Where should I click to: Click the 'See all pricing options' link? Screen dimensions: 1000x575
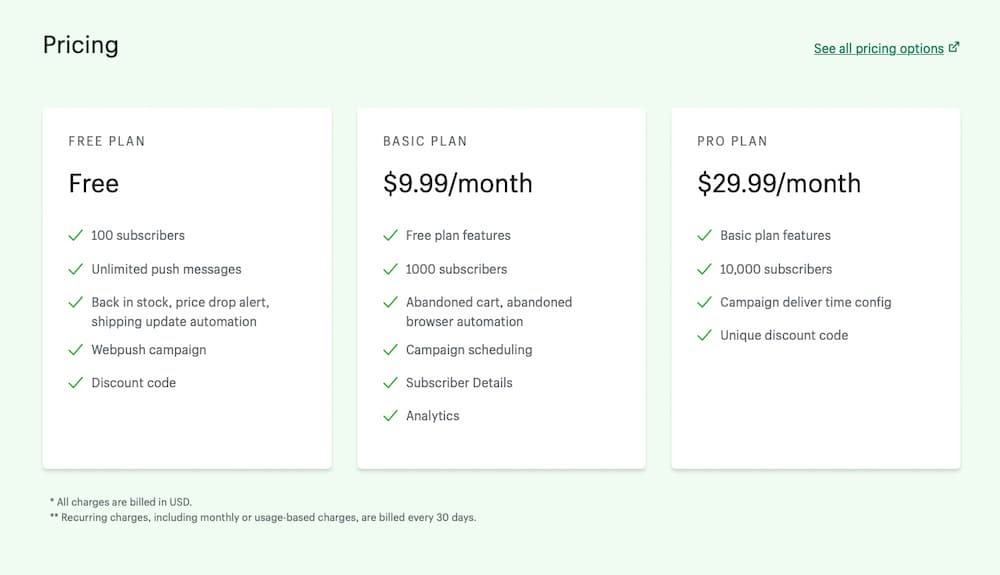tap(878, 48)
